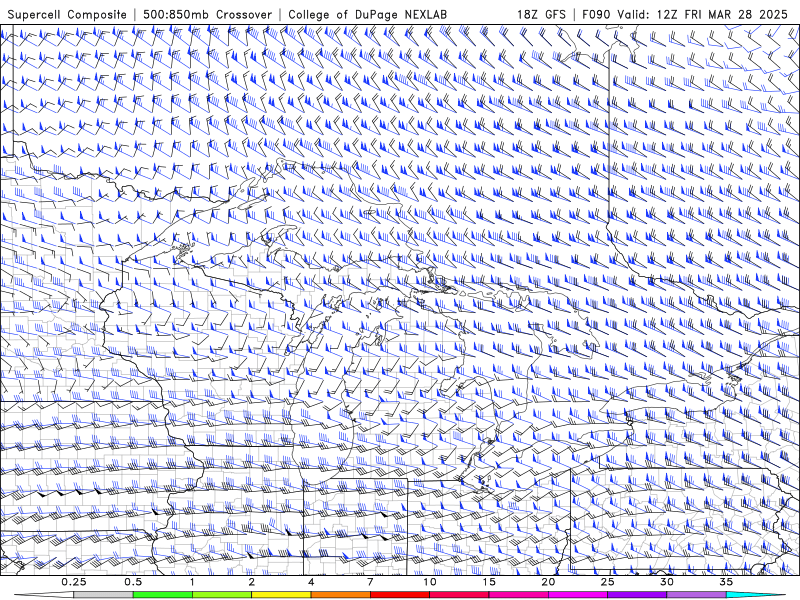Click the "F090" forecast hour text

click(x=596, y=14)
